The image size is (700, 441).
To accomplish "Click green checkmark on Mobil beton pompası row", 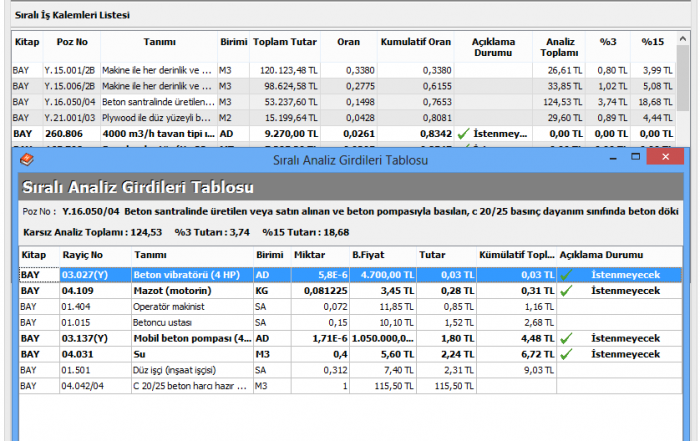I will coord(566,337).
